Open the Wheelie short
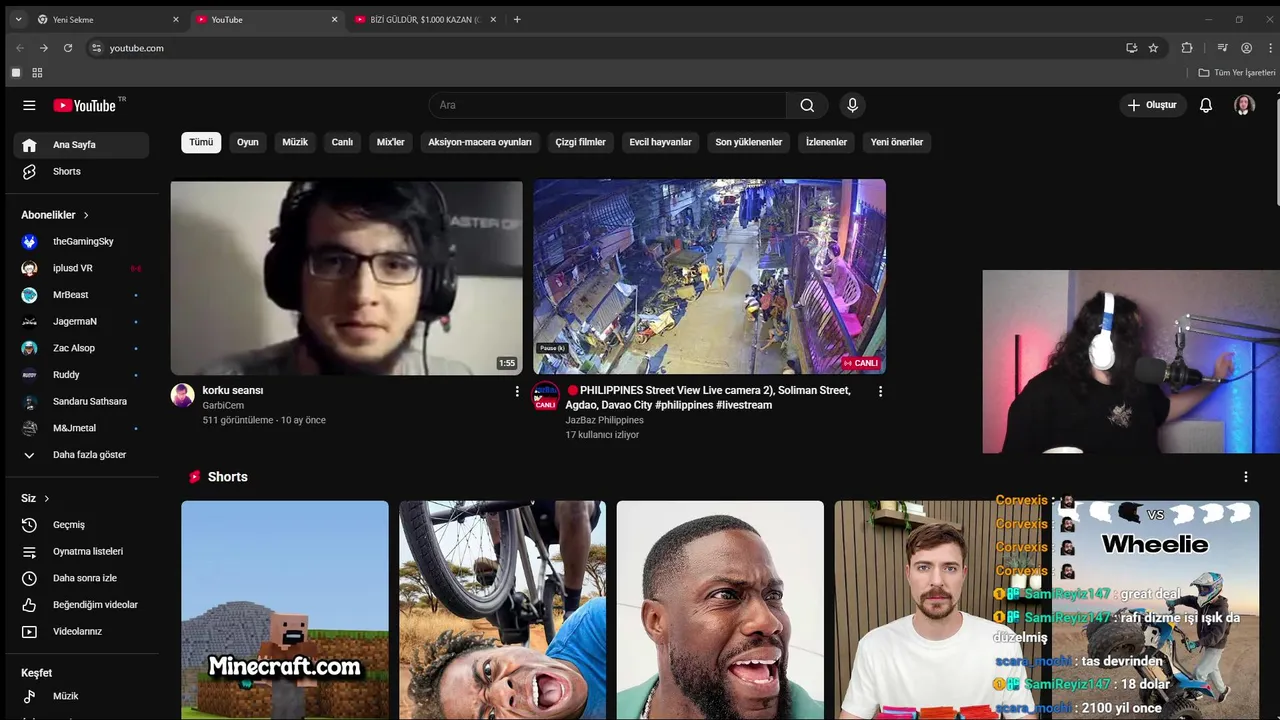The width and height of the screenshot is (1280, 720). [x=1155, y=610]
